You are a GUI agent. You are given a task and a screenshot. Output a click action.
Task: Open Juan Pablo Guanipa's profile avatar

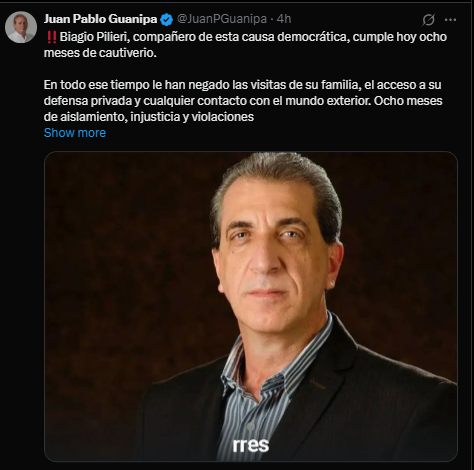click(21, 27)
